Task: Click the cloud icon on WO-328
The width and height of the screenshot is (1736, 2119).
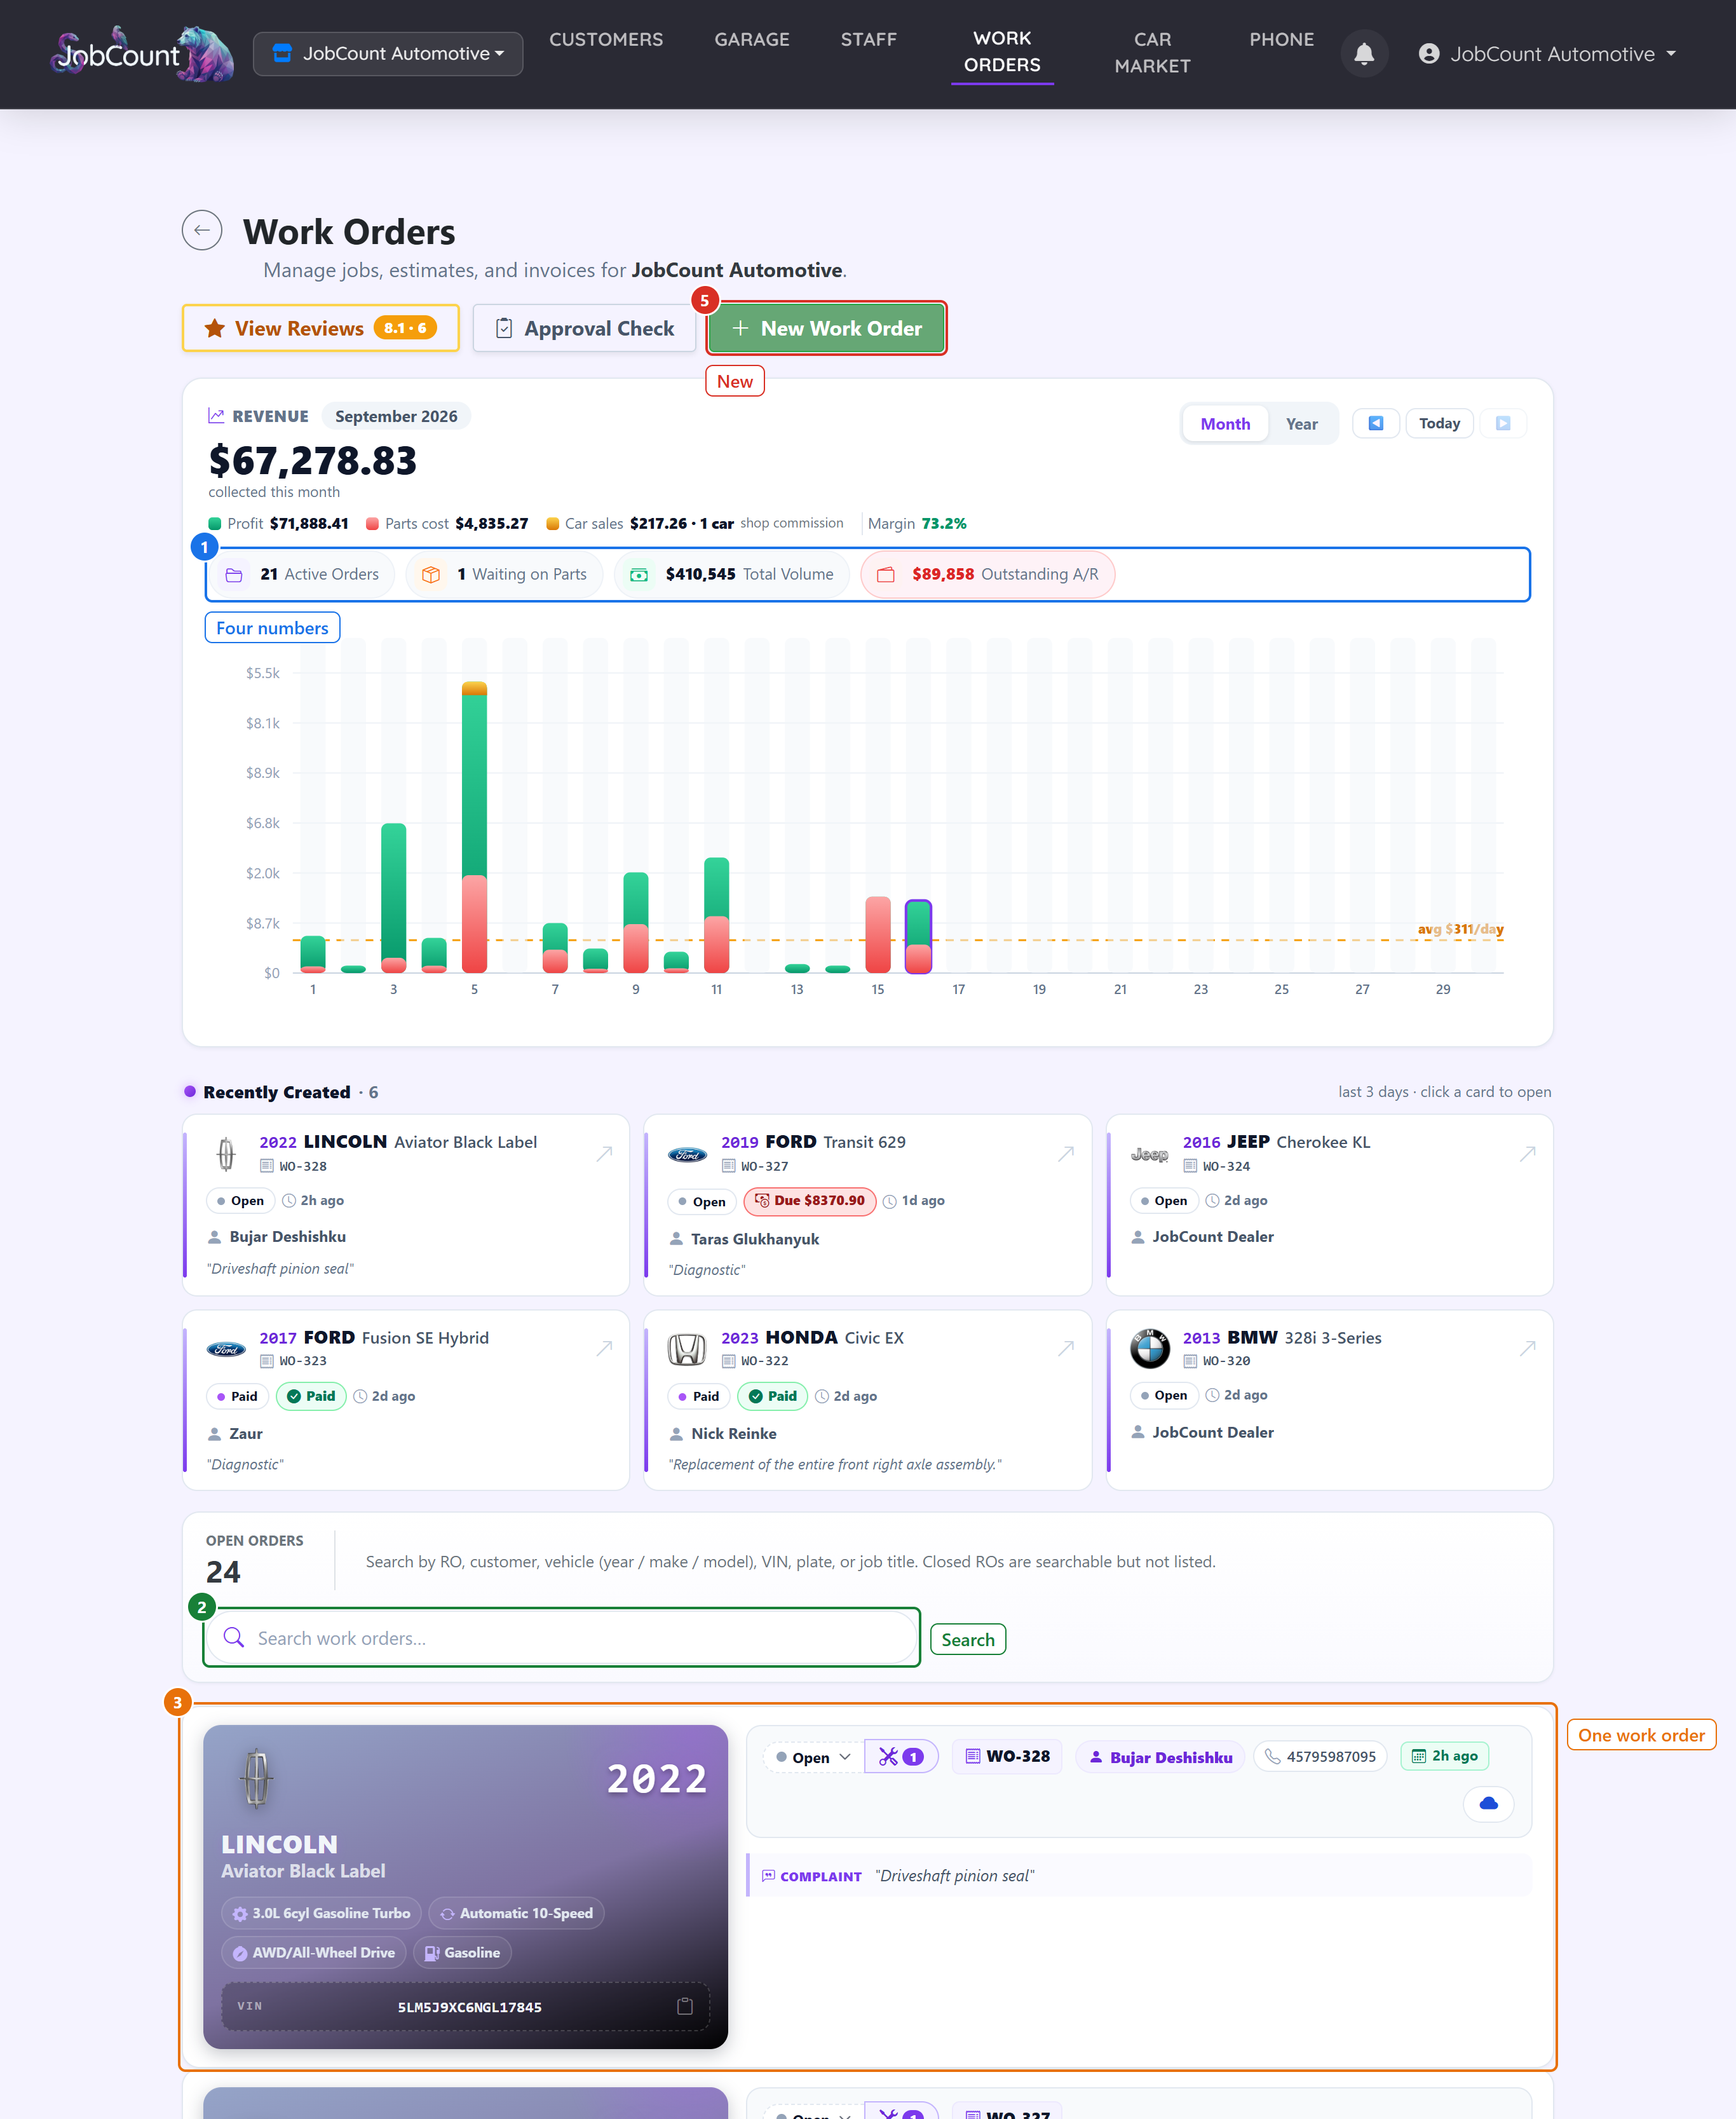Action: coord(1488,1803)
